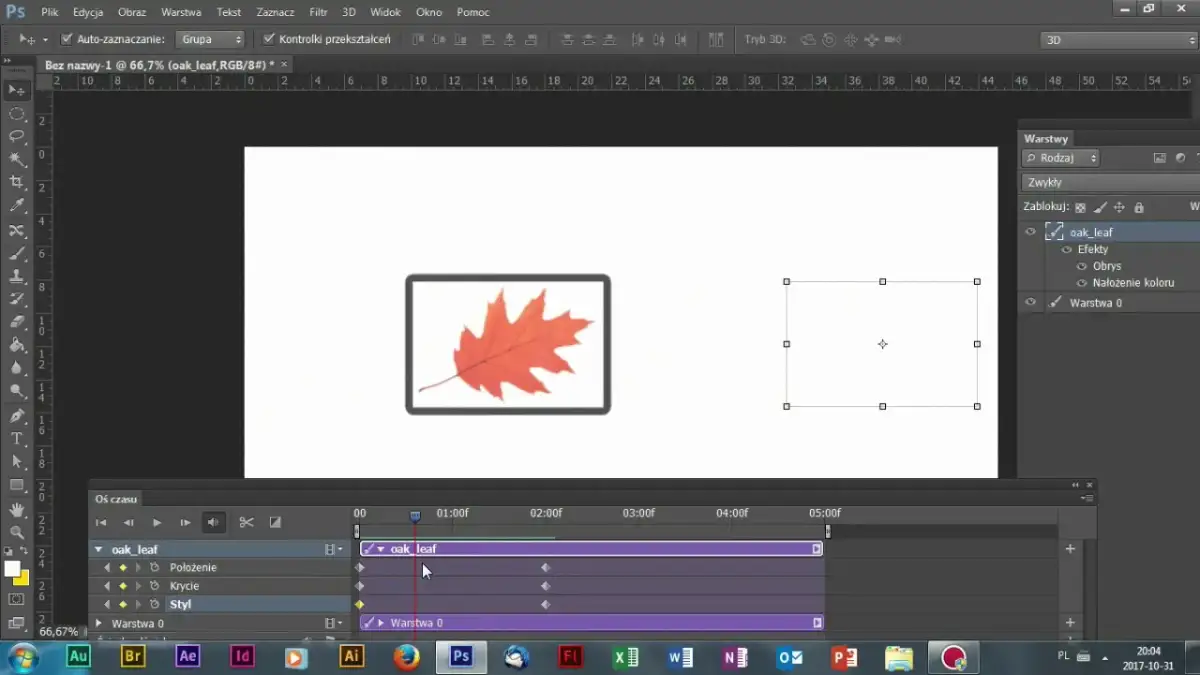Launch Firefox from the taskbar
Screen dimensions: 1200x675
(x=407, y=657)
